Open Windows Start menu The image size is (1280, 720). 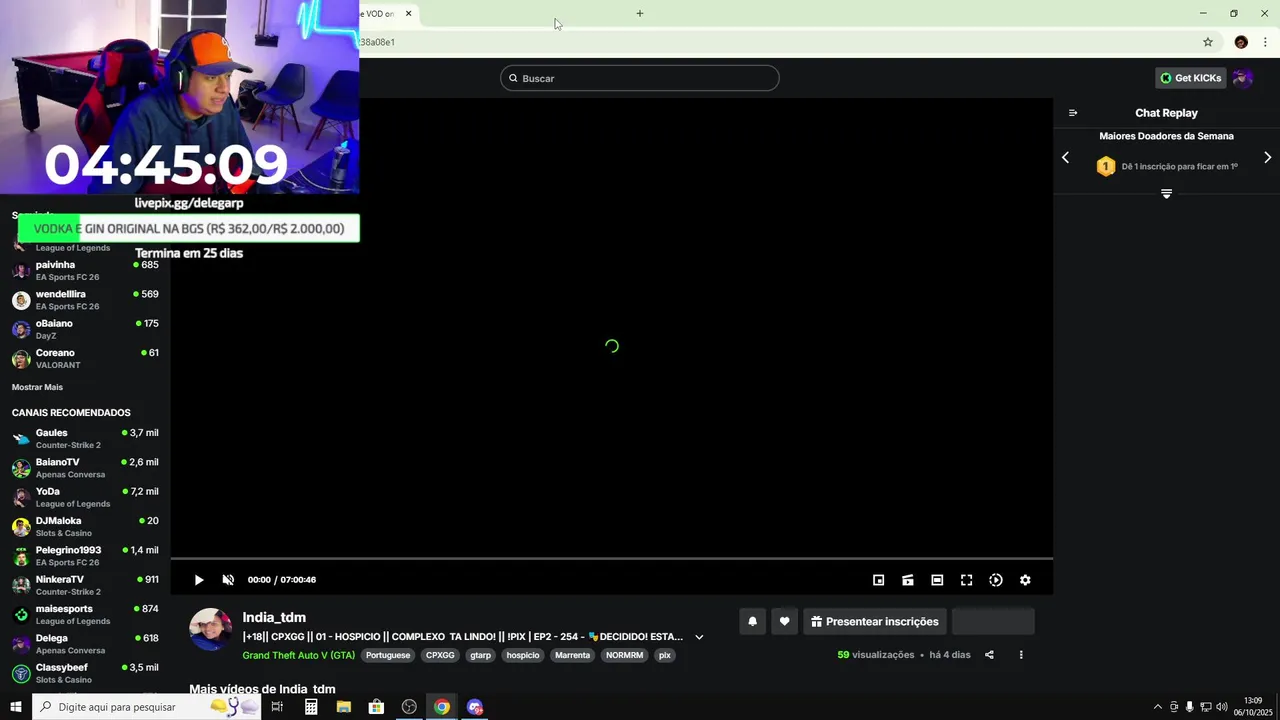[16, 707]
